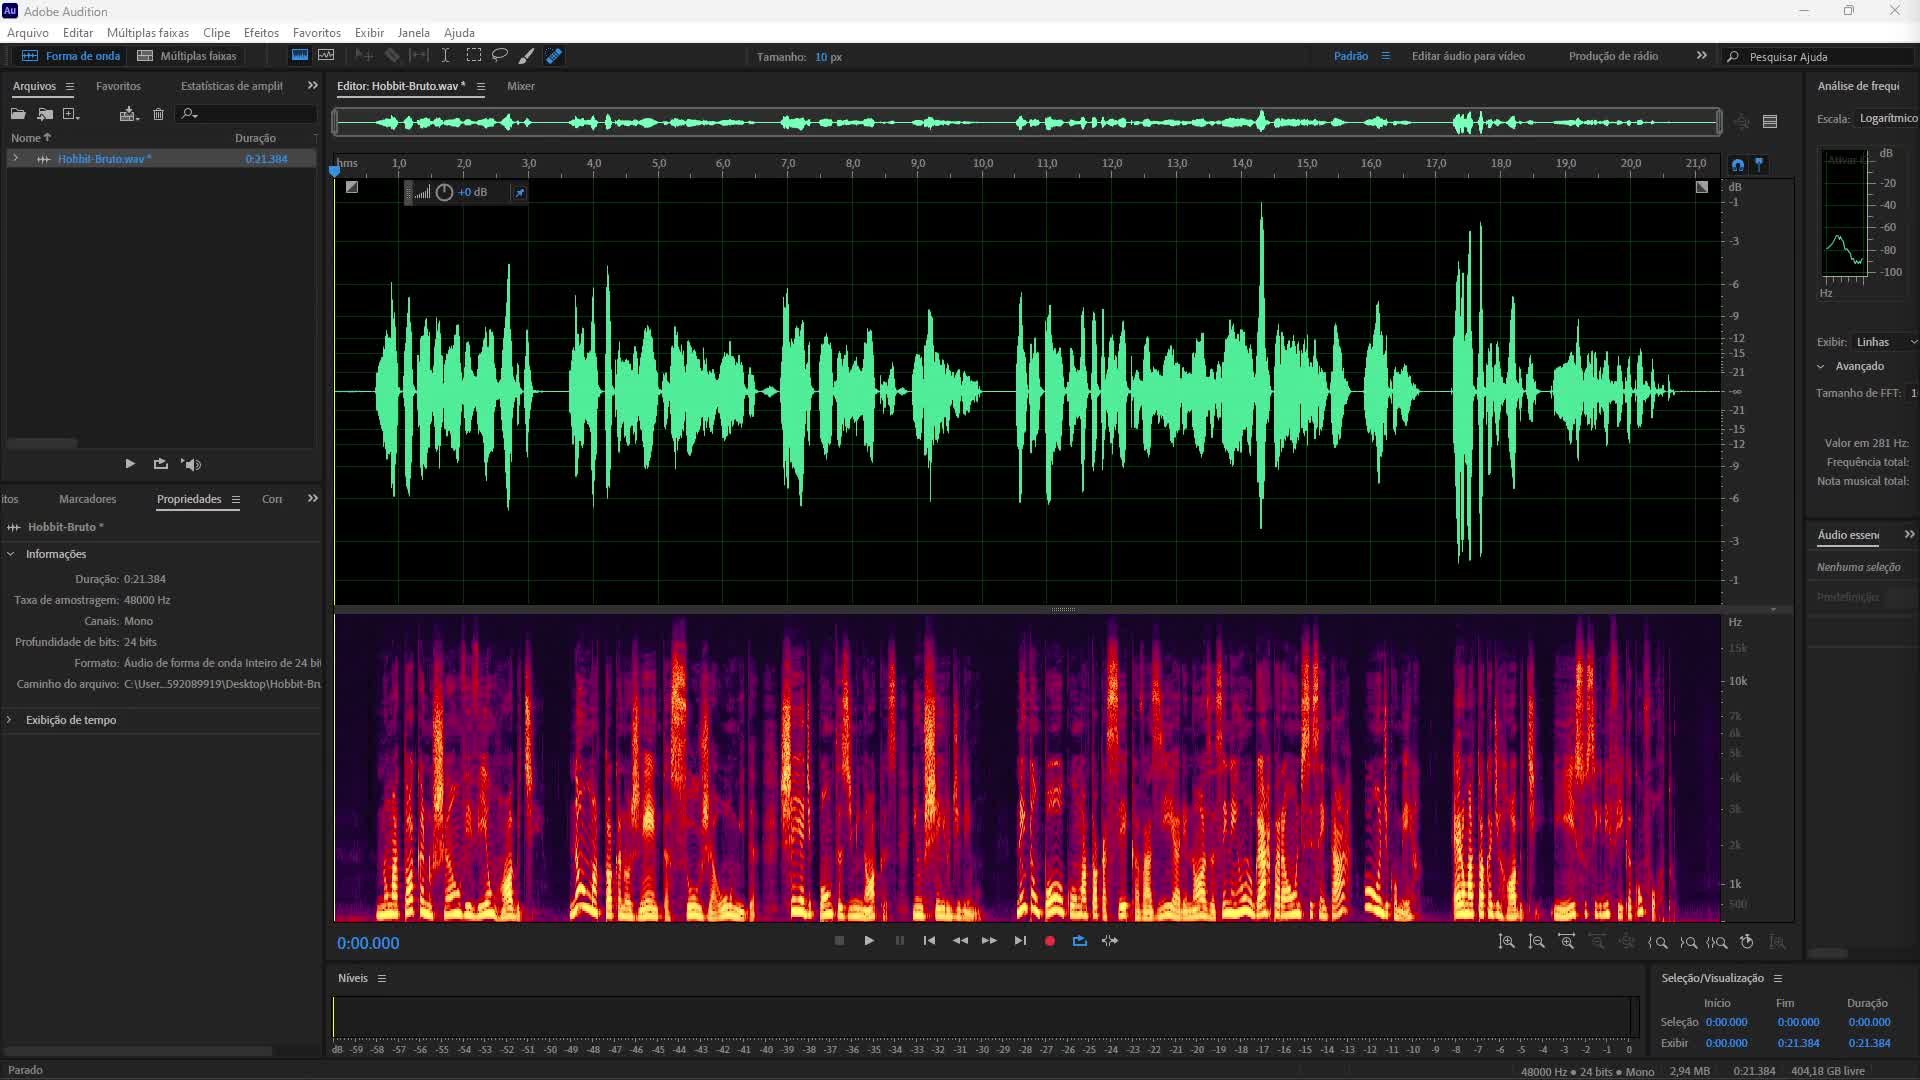This screenshot has height=1080, width=1920.
Task: Click Zoom In Amplitude icon
Action: pos(1506,942)
